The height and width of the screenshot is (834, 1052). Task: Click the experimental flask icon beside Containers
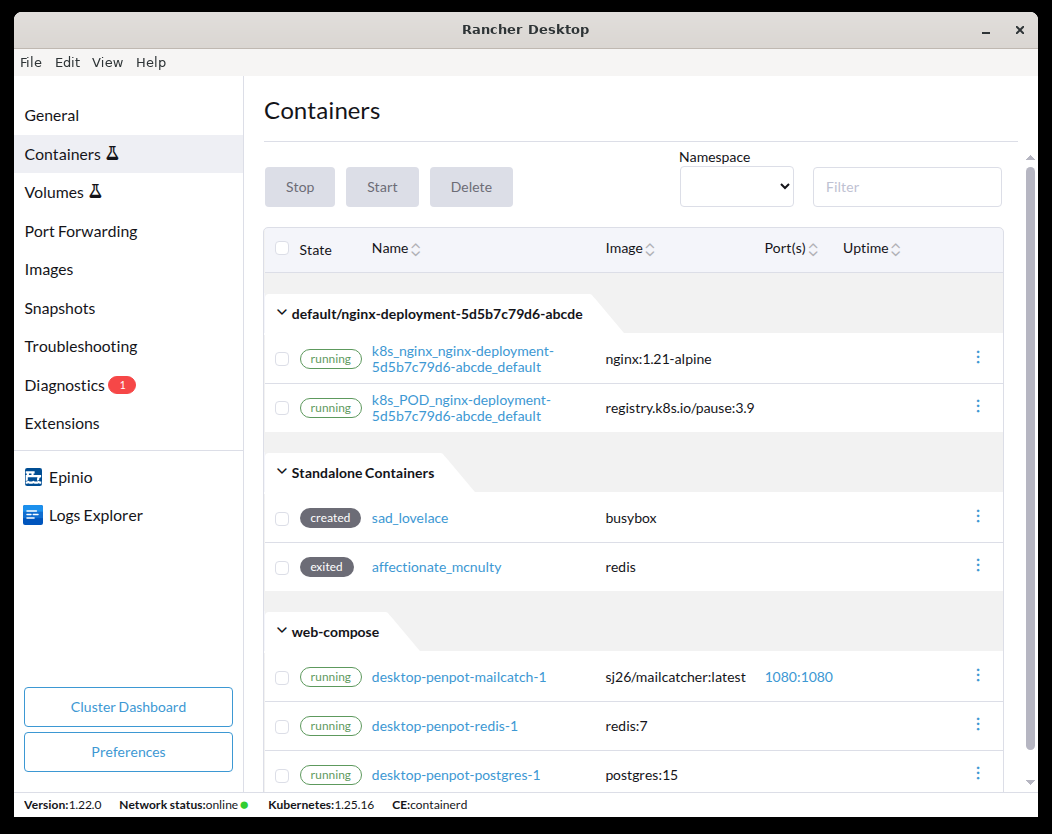coord(111,153)
